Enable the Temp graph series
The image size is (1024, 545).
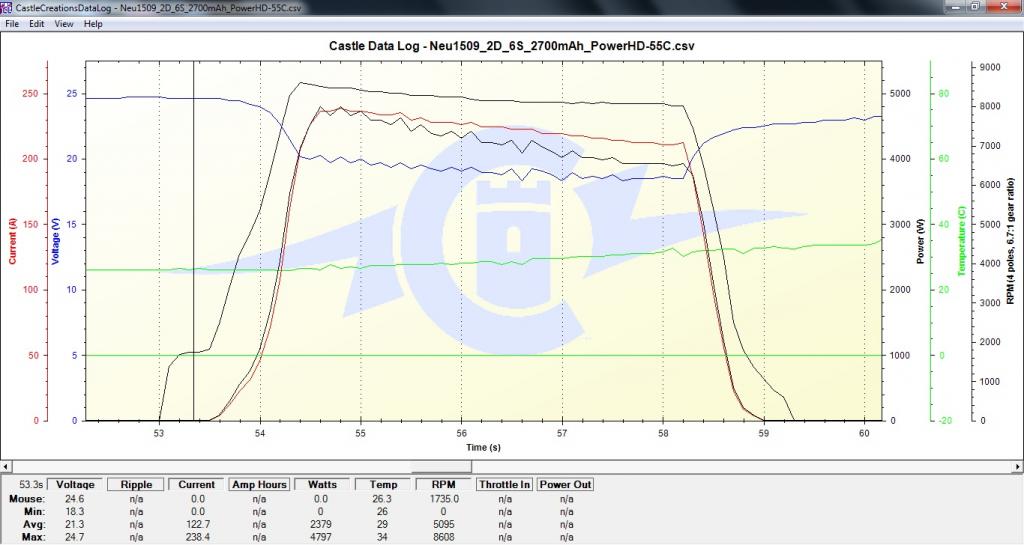tap(382, 484)
